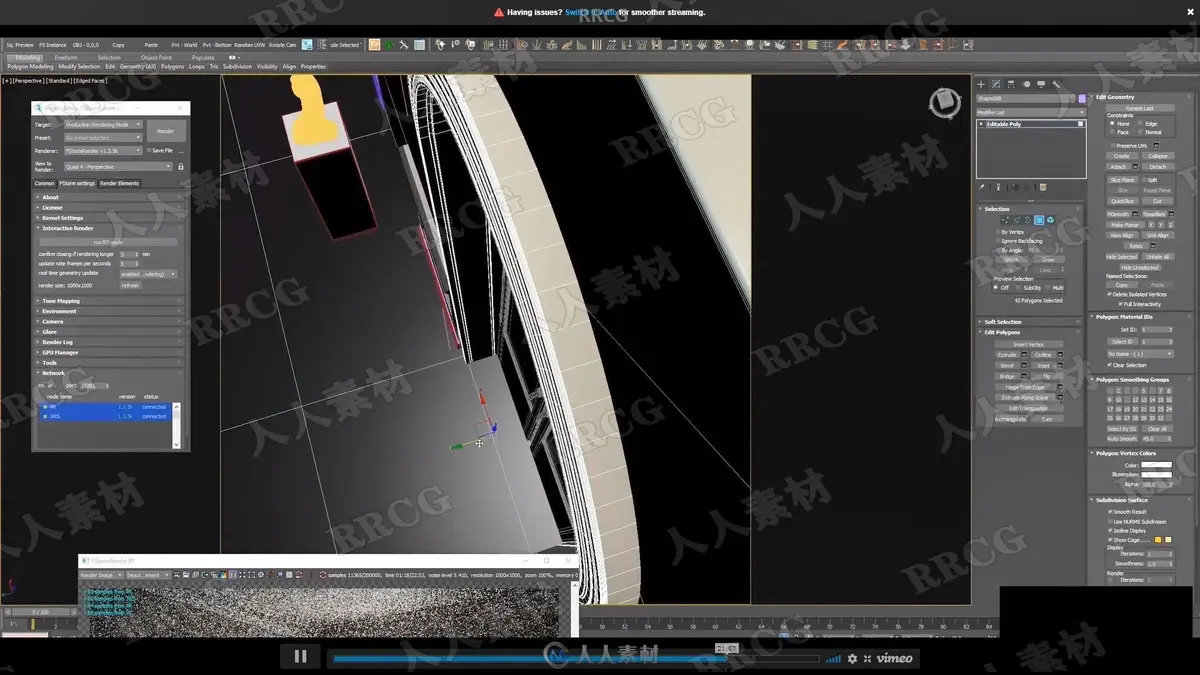Open the Motion tab in command panel
The height and width of the screenshot is (675, 1200).
click(1026, 84)
